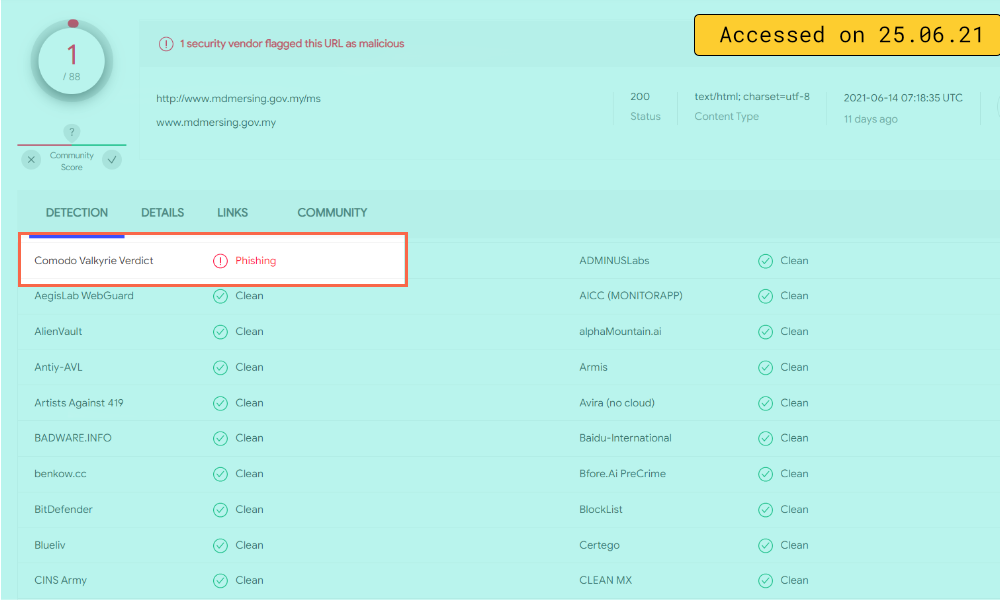Click the URL http://www.mdmersing.gov.my/ms
The width and height of the screenshot is (1000, 600).
coord(239,99)
